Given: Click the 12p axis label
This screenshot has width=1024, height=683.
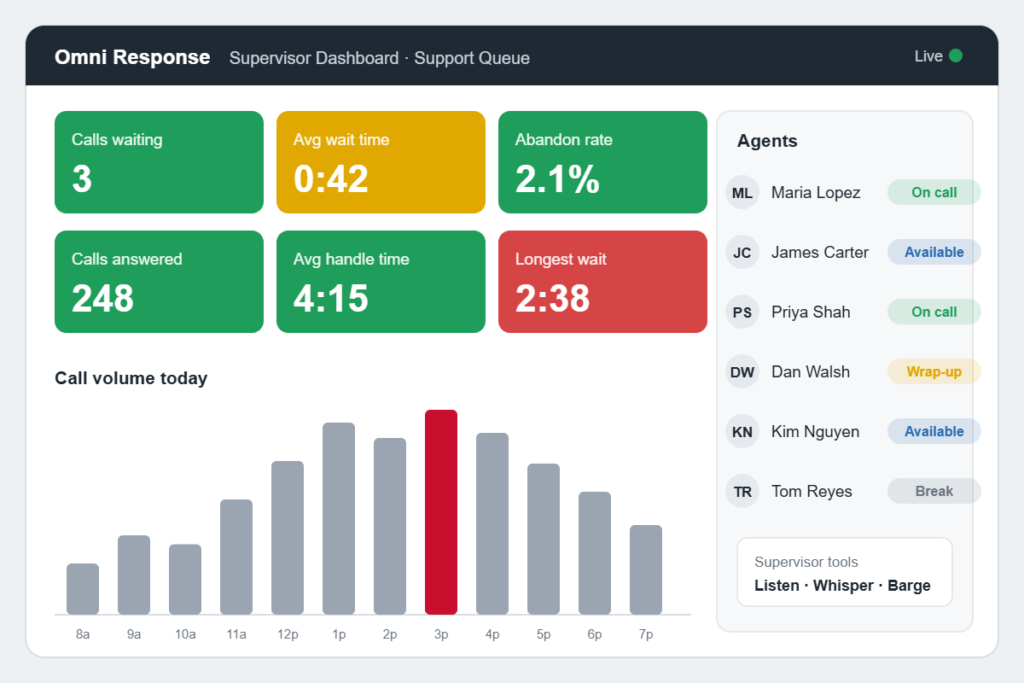Looking at the screenshot, I should tap(287, 635).
